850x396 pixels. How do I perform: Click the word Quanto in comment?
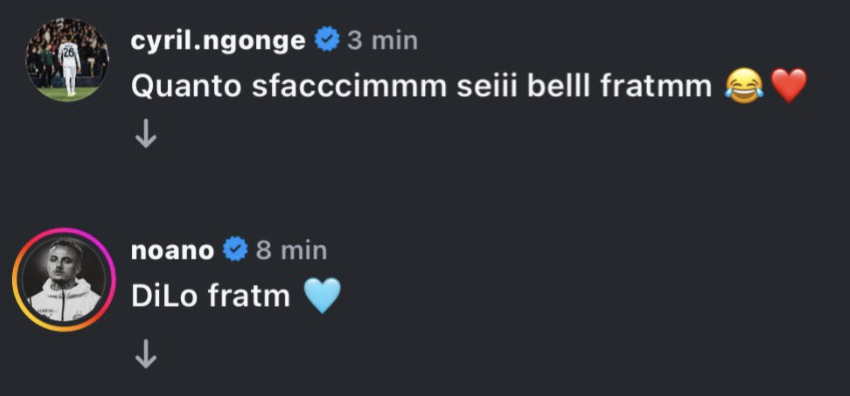[x=186, y=87]
